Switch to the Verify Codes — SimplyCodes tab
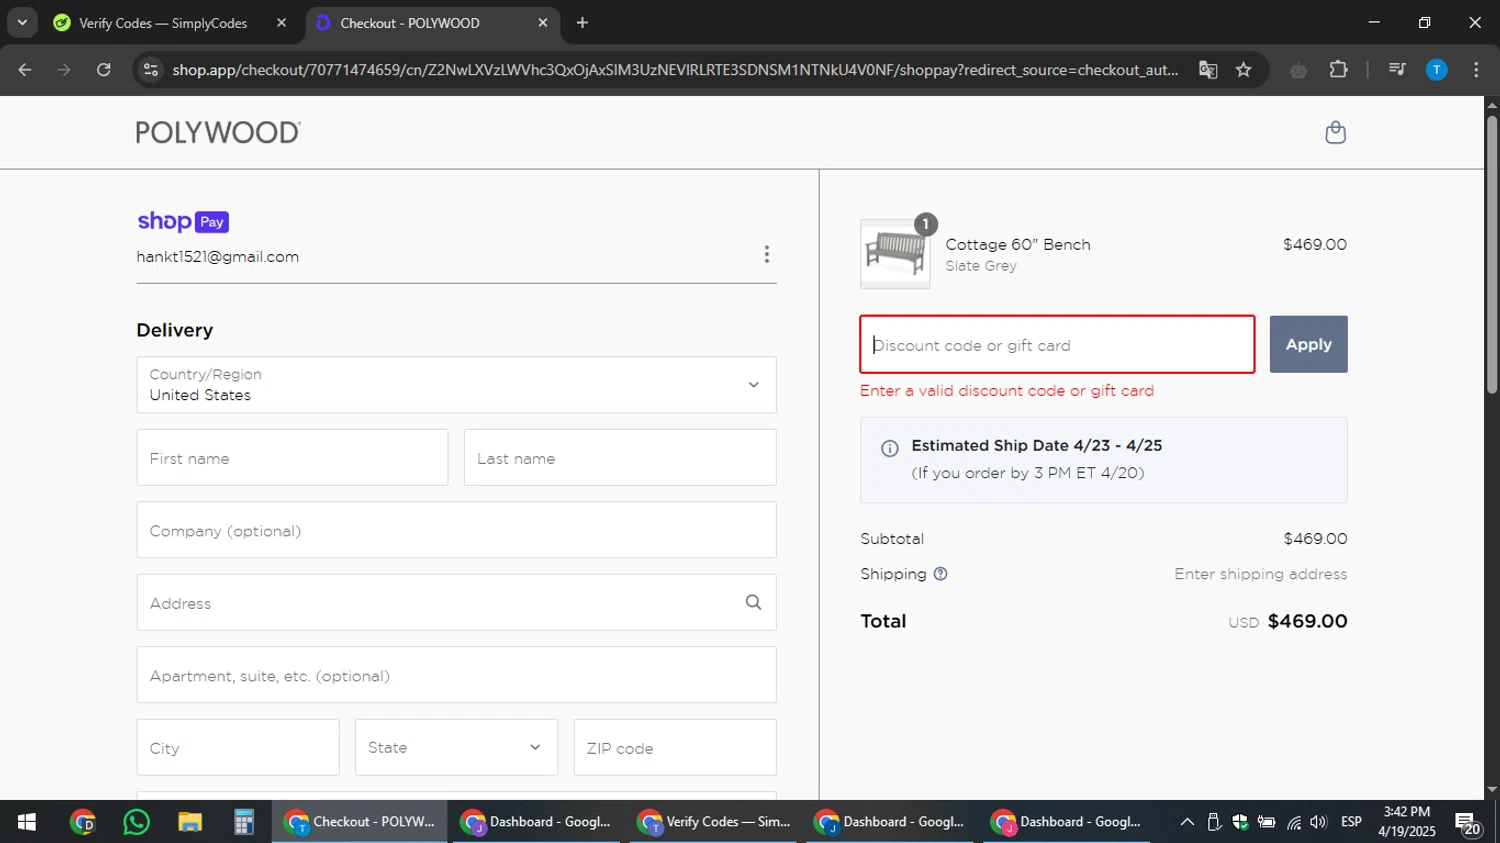This screenshot has height=843, width=1500. tap(163, 23)
